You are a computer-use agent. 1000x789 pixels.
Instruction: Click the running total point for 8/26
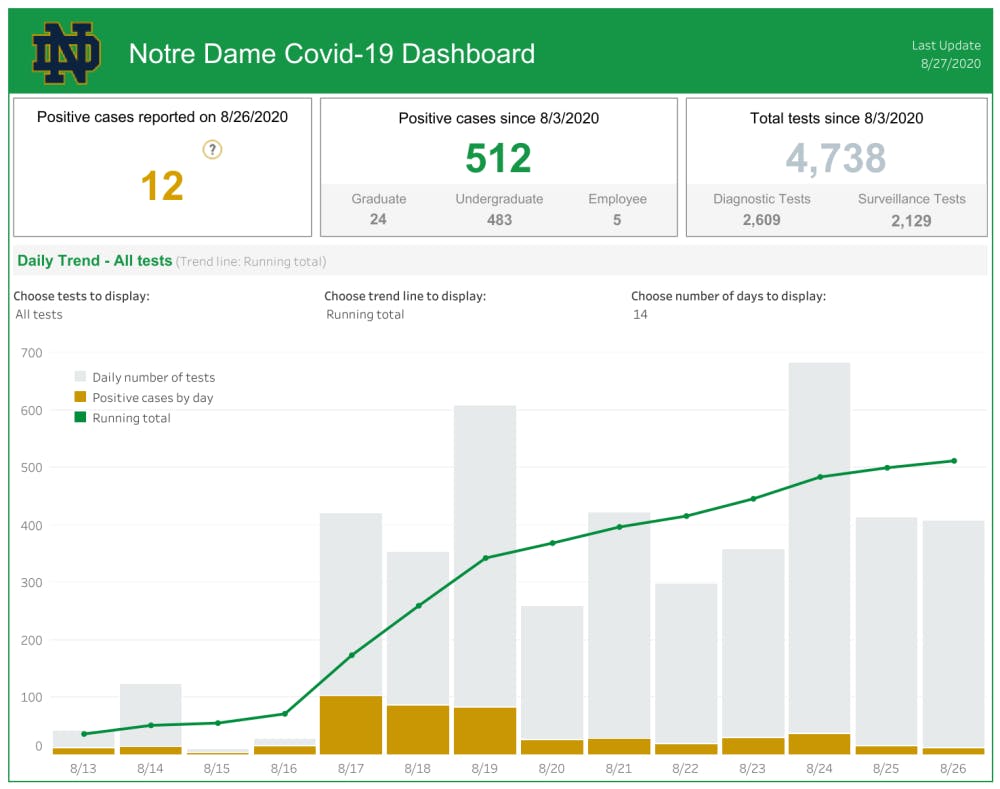tap(954, 461)
